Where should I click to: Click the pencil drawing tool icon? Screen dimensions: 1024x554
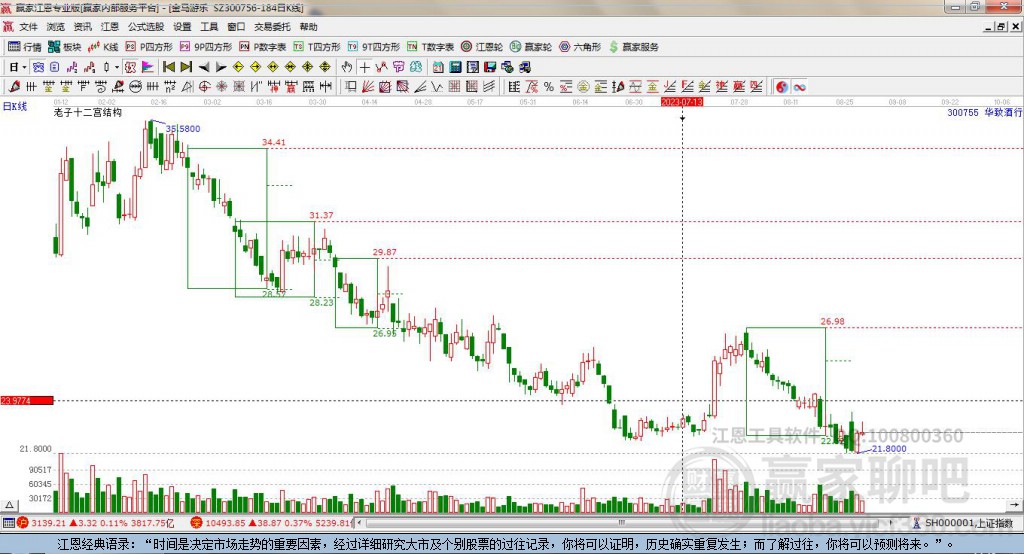coord(14,87)
